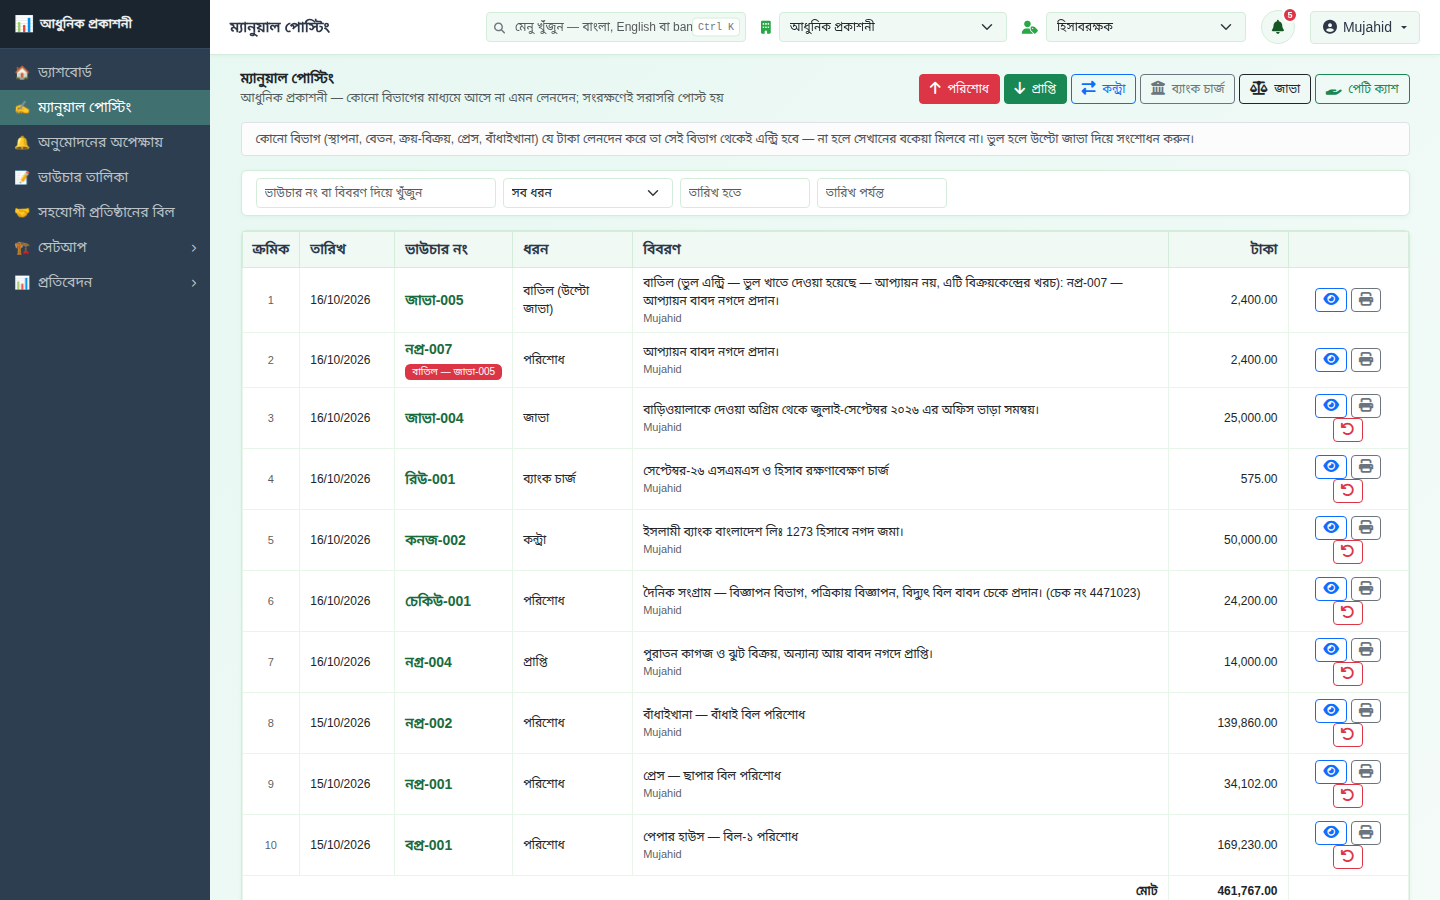
Task: Open voucher link জাভা-004
Action: (434, 418)
